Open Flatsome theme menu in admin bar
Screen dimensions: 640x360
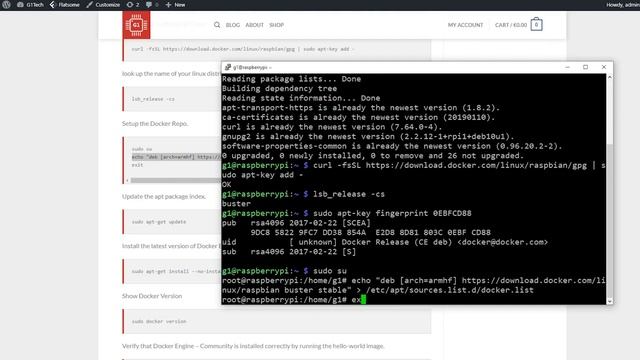click(x=64, y=4)
